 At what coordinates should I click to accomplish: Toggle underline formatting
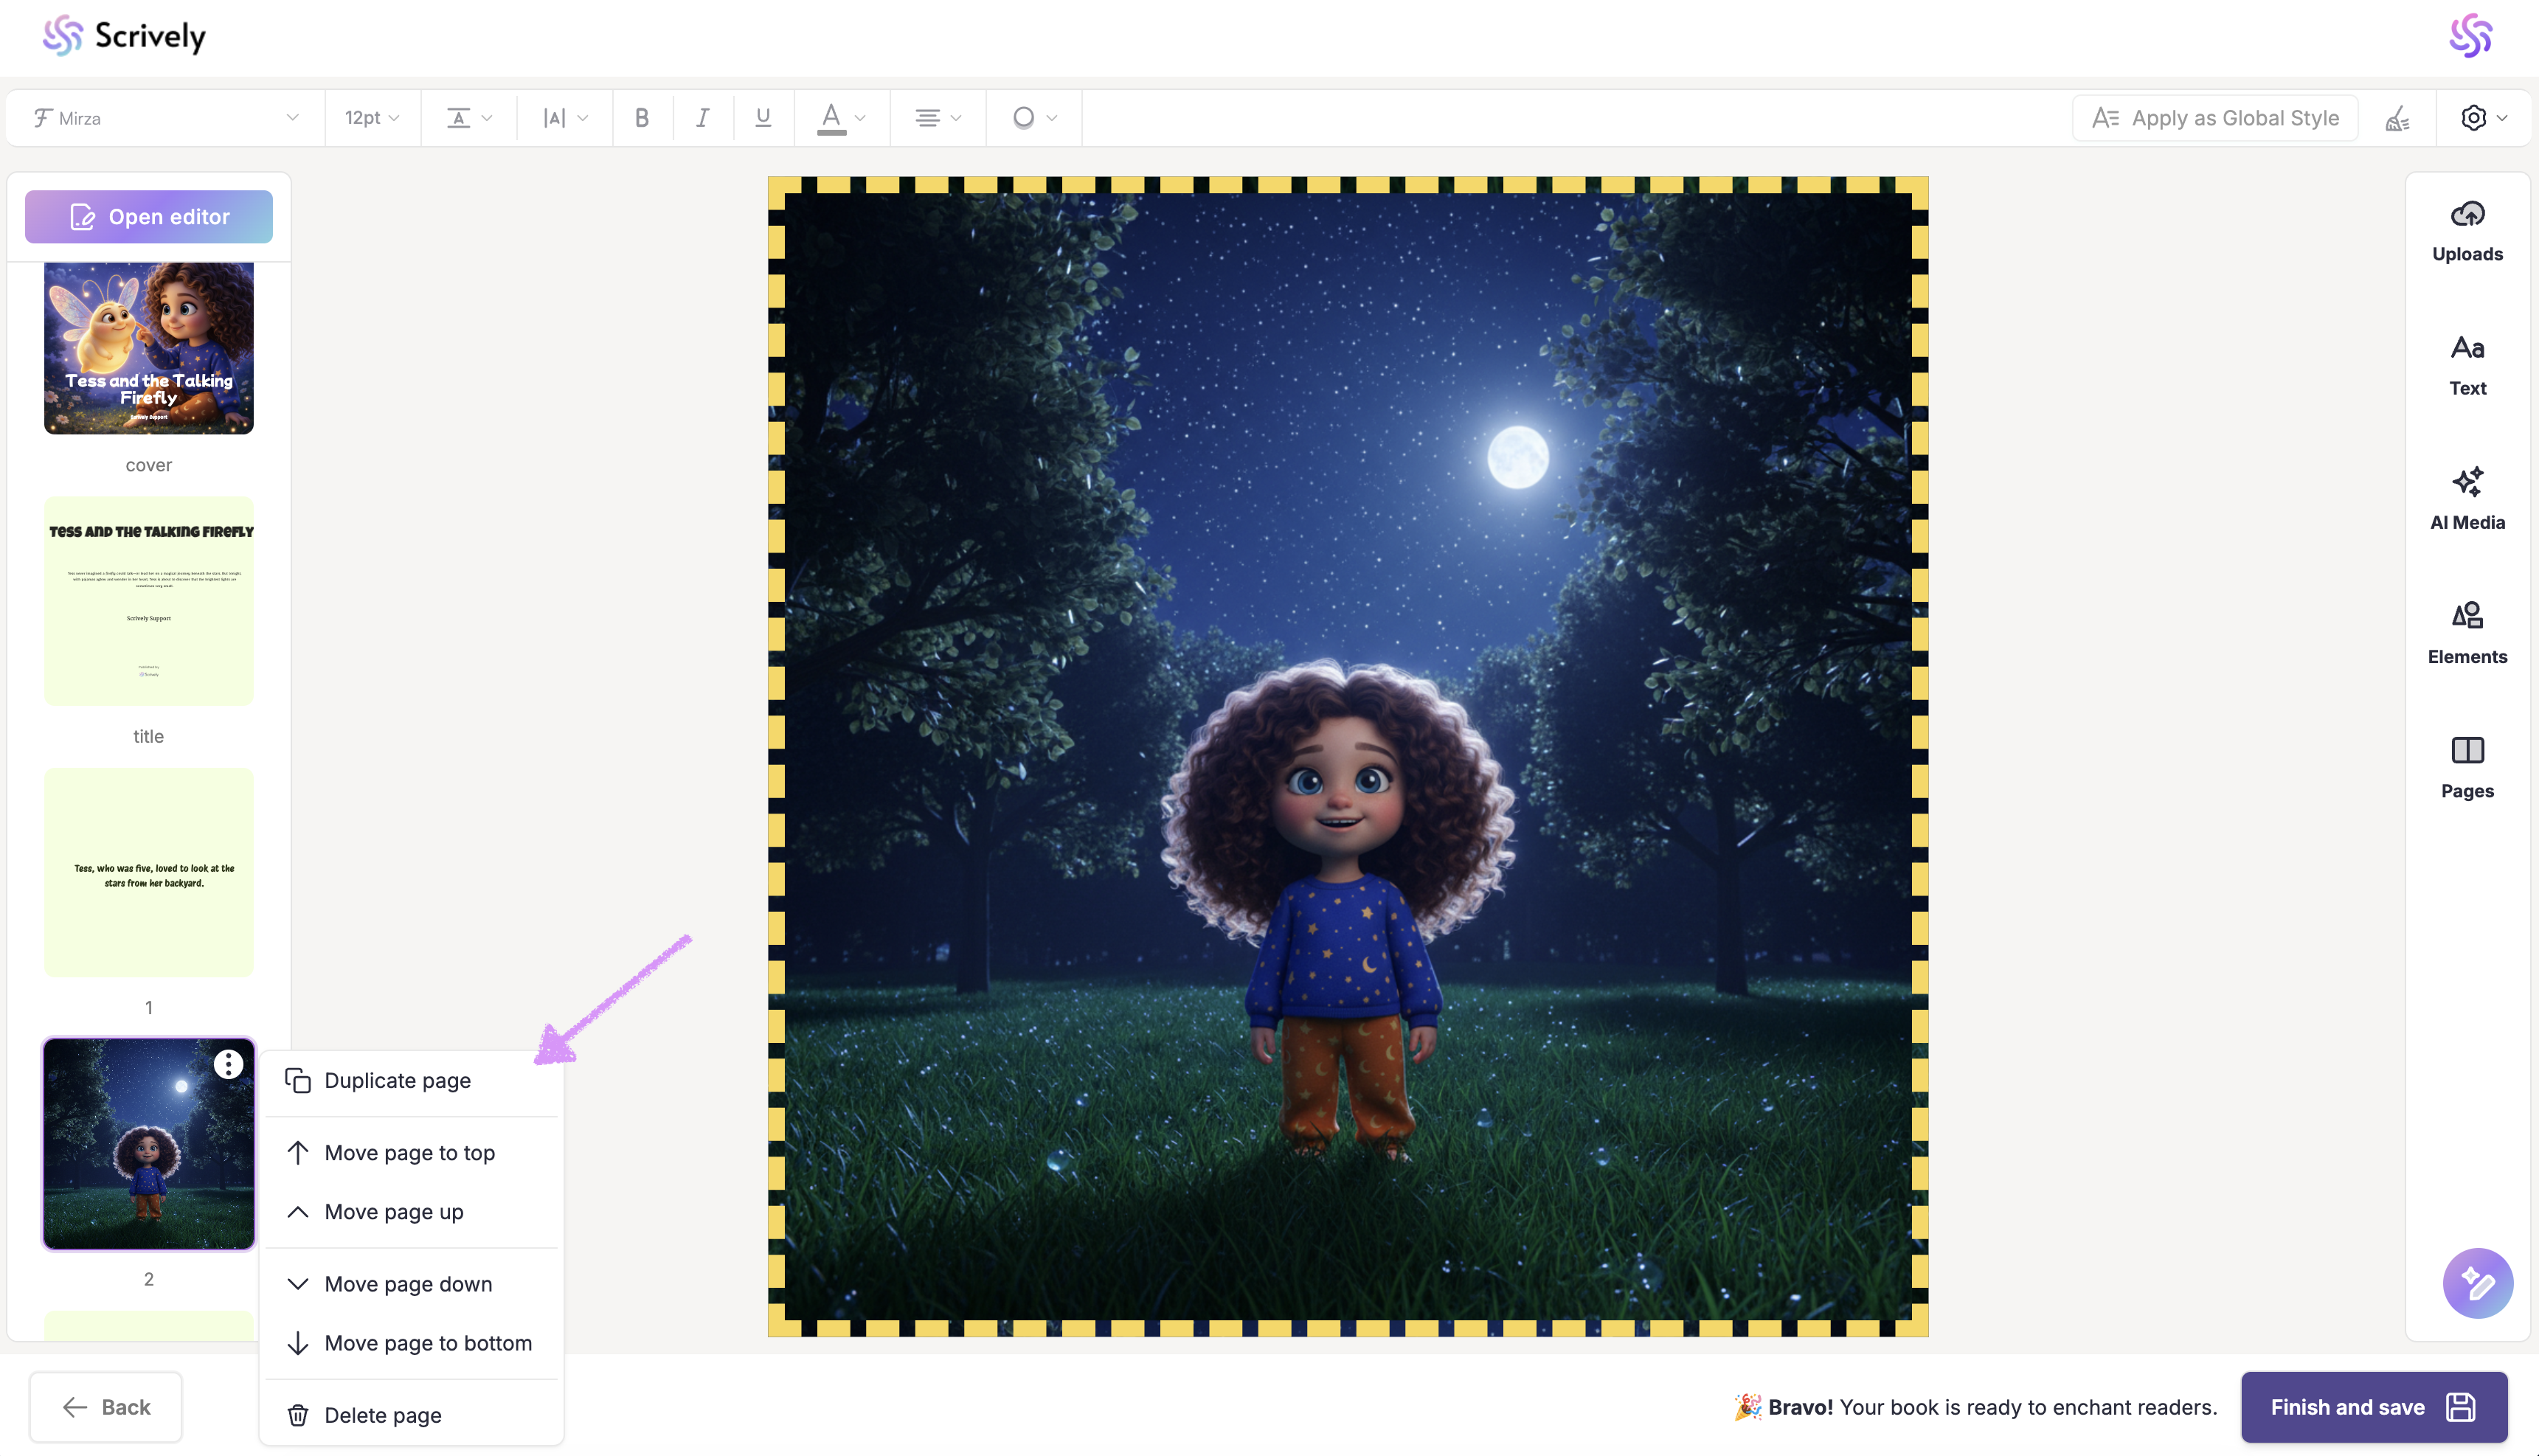(x=763, y=118)
